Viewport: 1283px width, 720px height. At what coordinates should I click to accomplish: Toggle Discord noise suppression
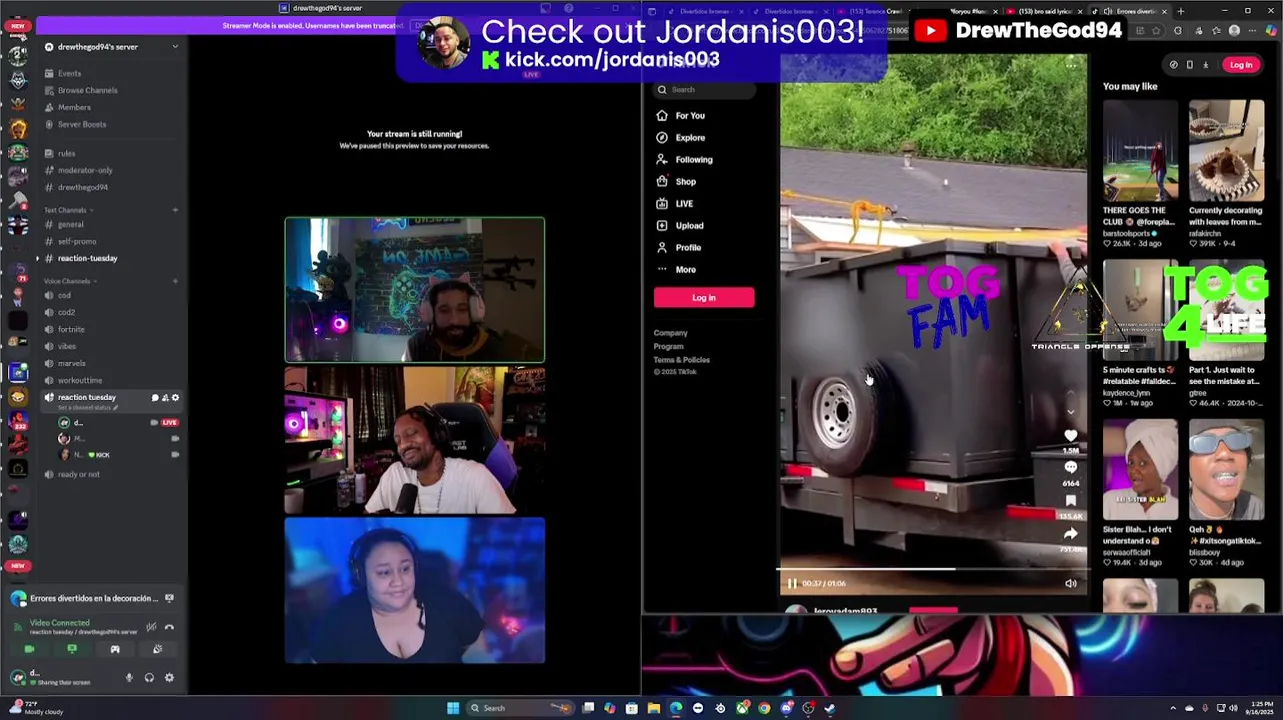[x=151, y=627]
